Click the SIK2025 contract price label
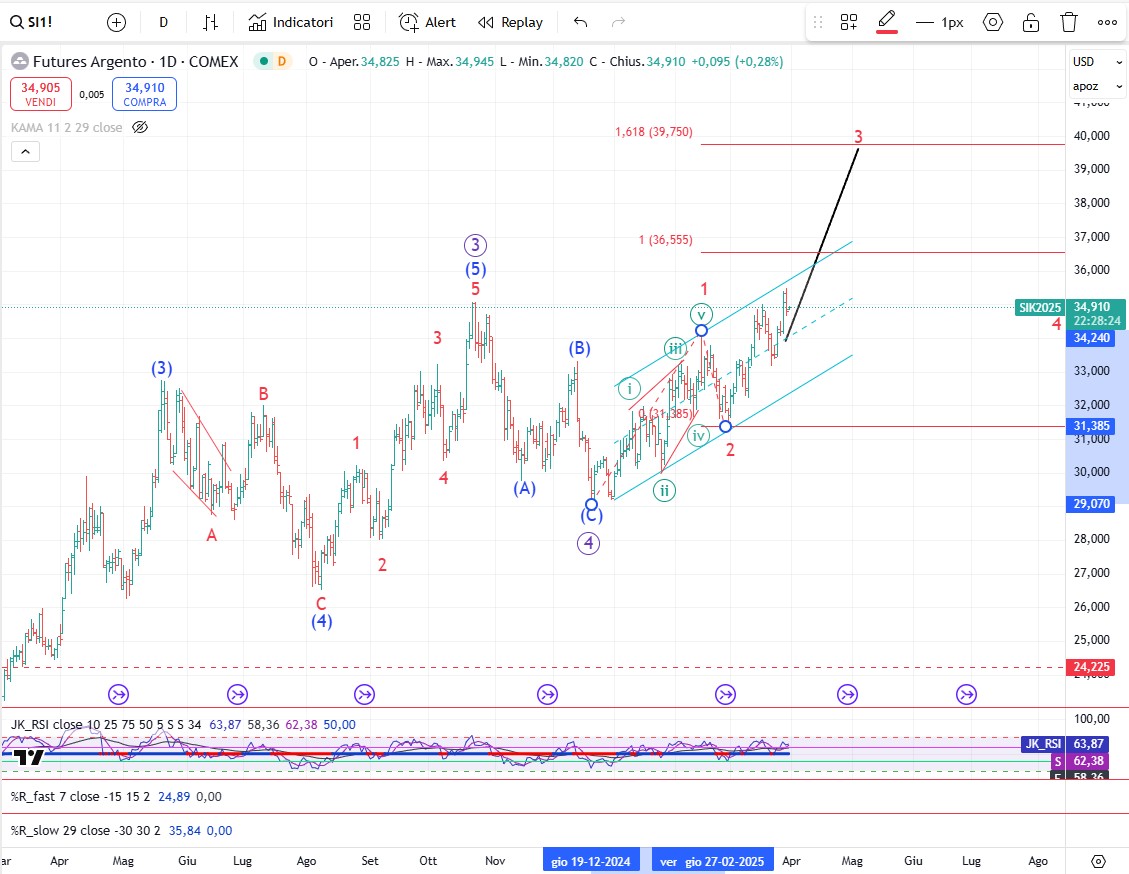Viewport: 1129px width, 874px height. [1040, 307]
